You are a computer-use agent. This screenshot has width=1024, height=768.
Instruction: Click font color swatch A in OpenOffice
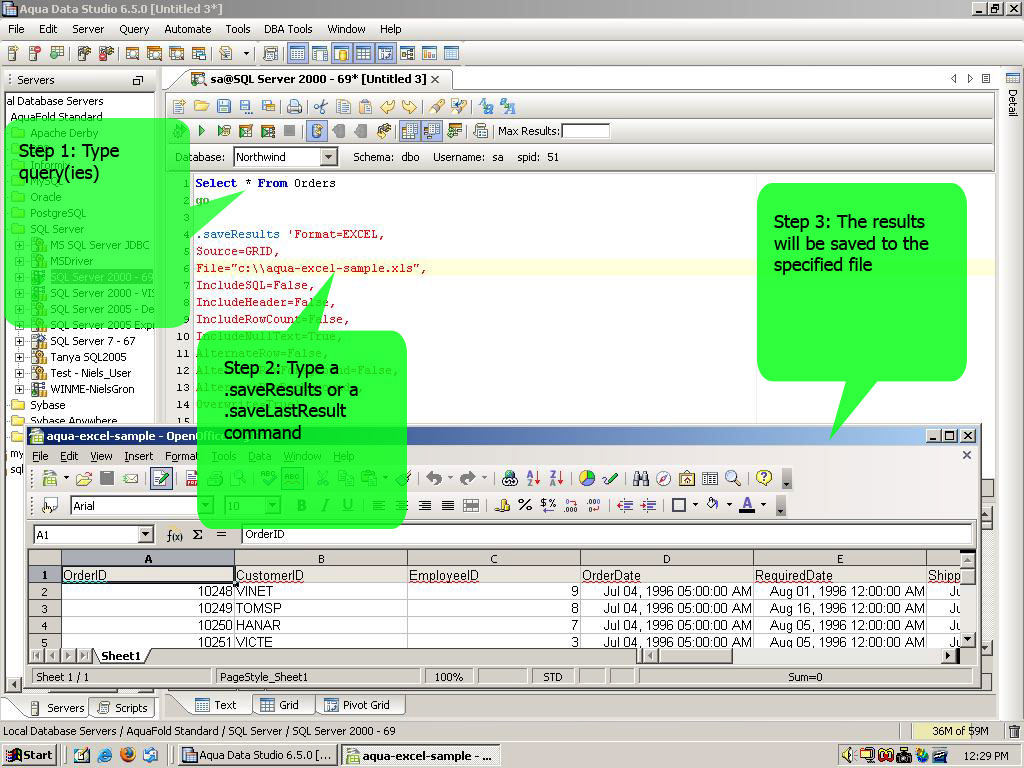748,505
